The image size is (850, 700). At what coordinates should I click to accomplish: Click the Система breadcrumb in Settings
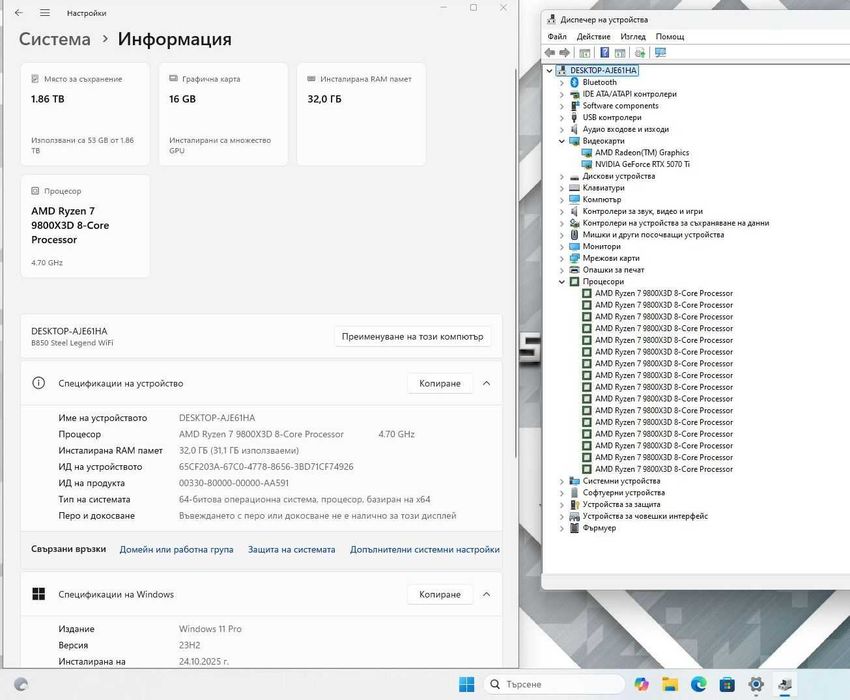click(55, 39)
